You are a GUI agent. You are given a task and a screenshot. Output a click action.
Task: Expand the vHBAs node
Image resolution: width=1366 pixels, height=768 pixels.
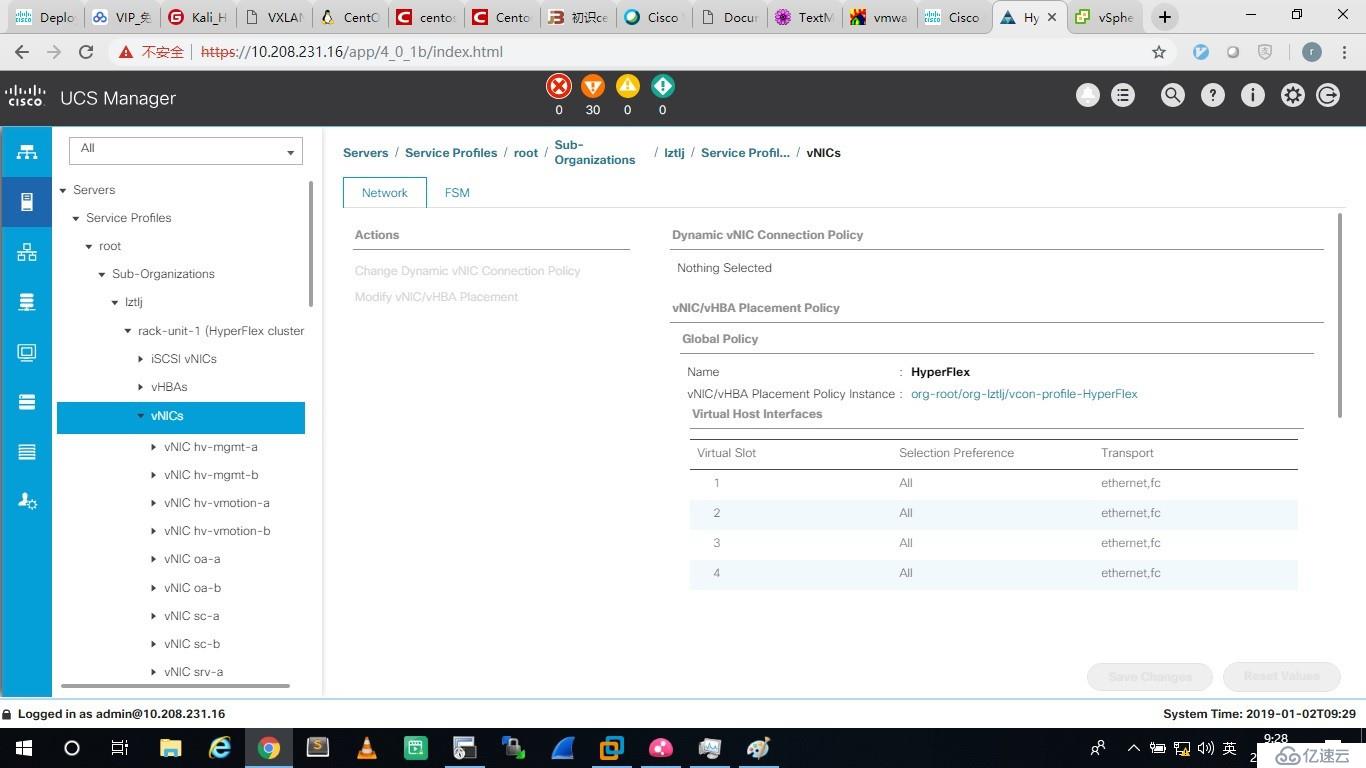click(141, 387)
